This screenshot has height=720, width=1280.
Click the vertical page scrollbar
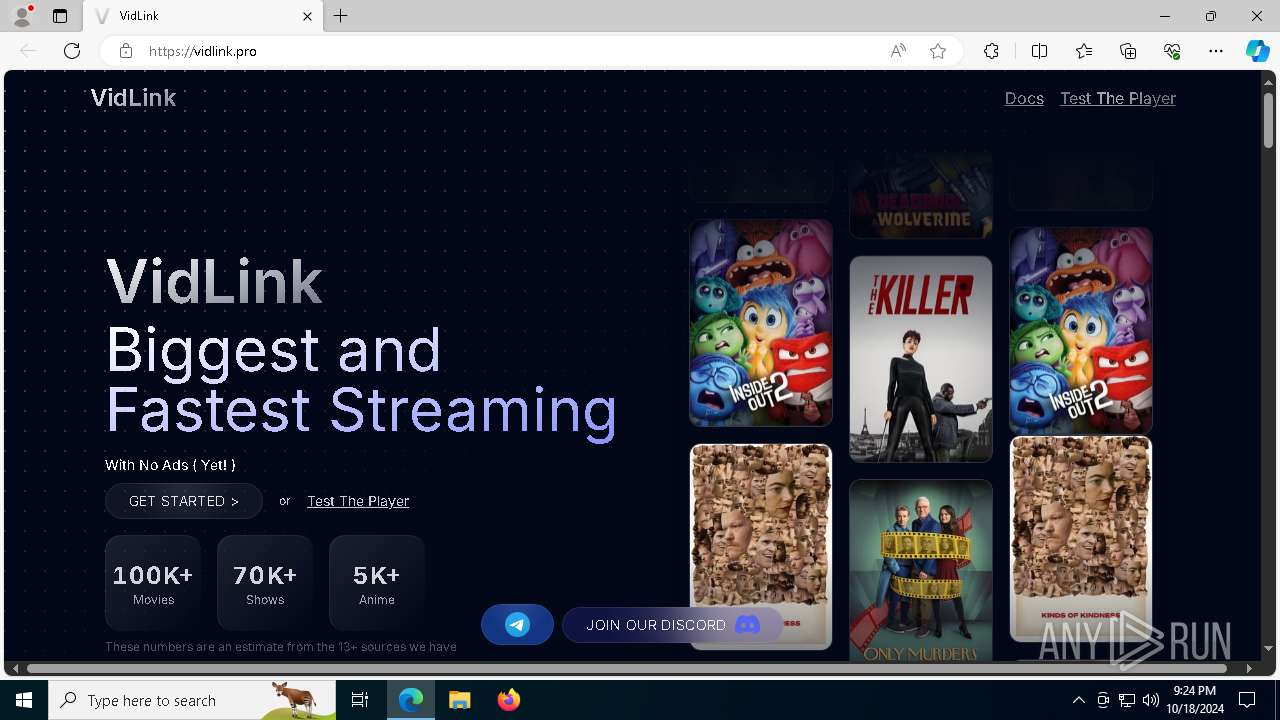click(x=1269, y=120)
